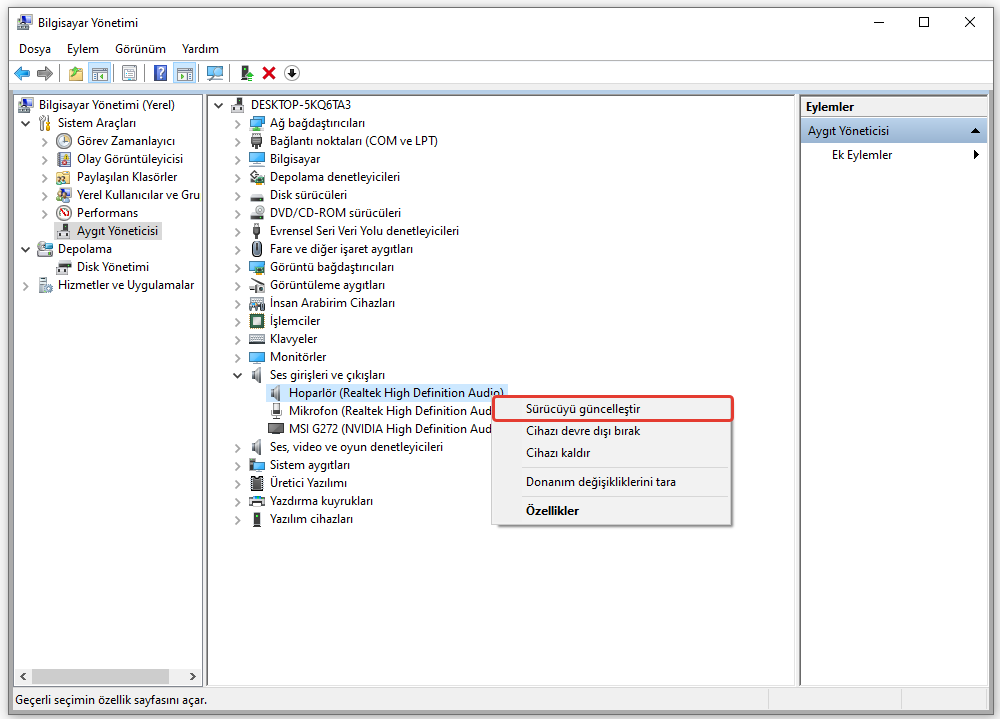Open the Görünüm menu
The height and width of the screenshot is (719, 1000).
(140, 48)
